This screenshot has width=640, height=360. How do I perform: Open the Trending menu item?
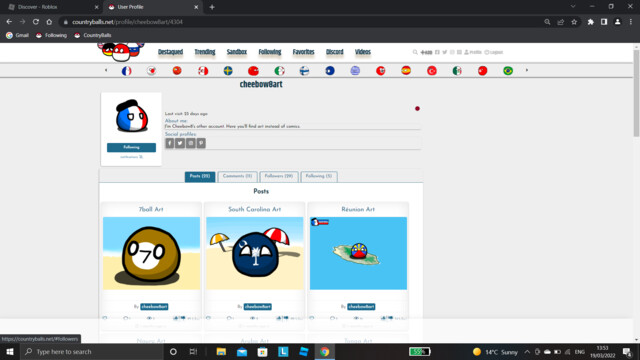point(204,52)
